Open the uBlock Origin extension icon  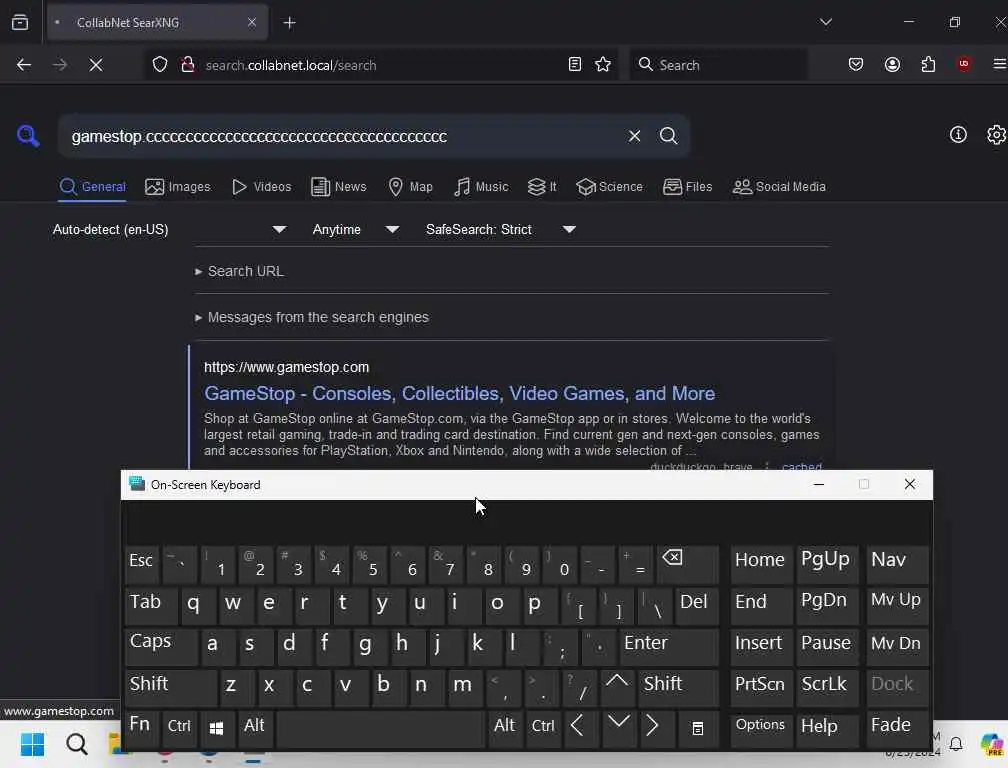tap(963, 64)
